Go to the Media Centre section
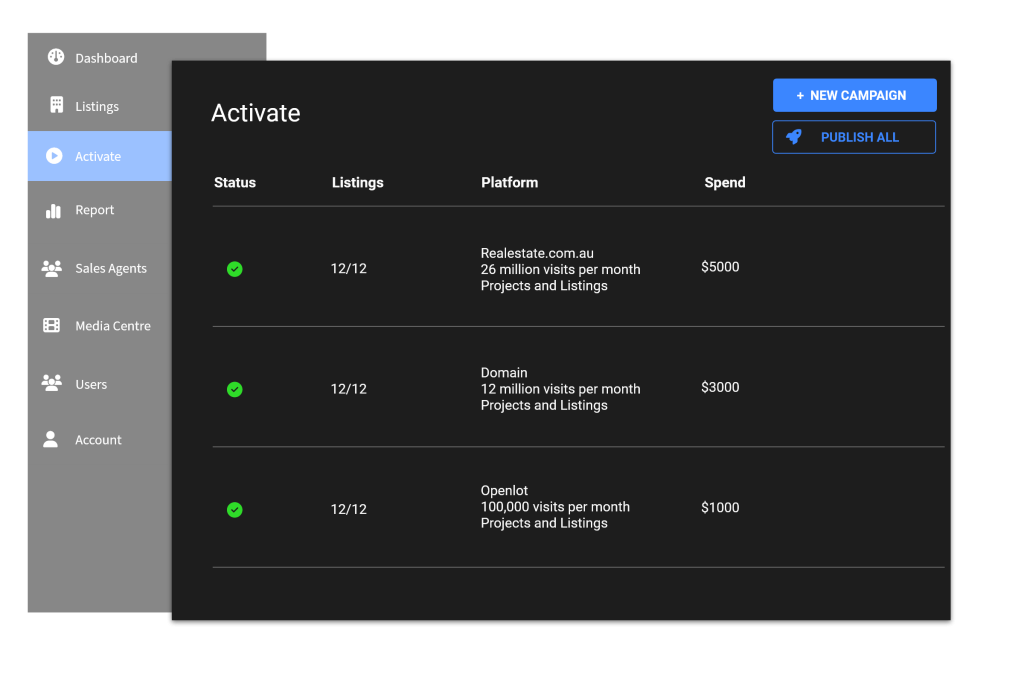 pos(113,326)
